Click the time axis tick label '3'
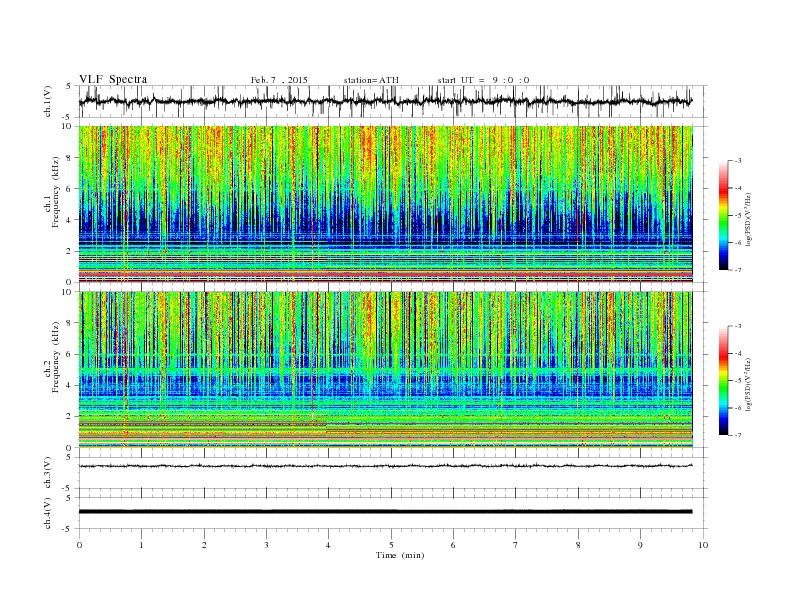 266,545
